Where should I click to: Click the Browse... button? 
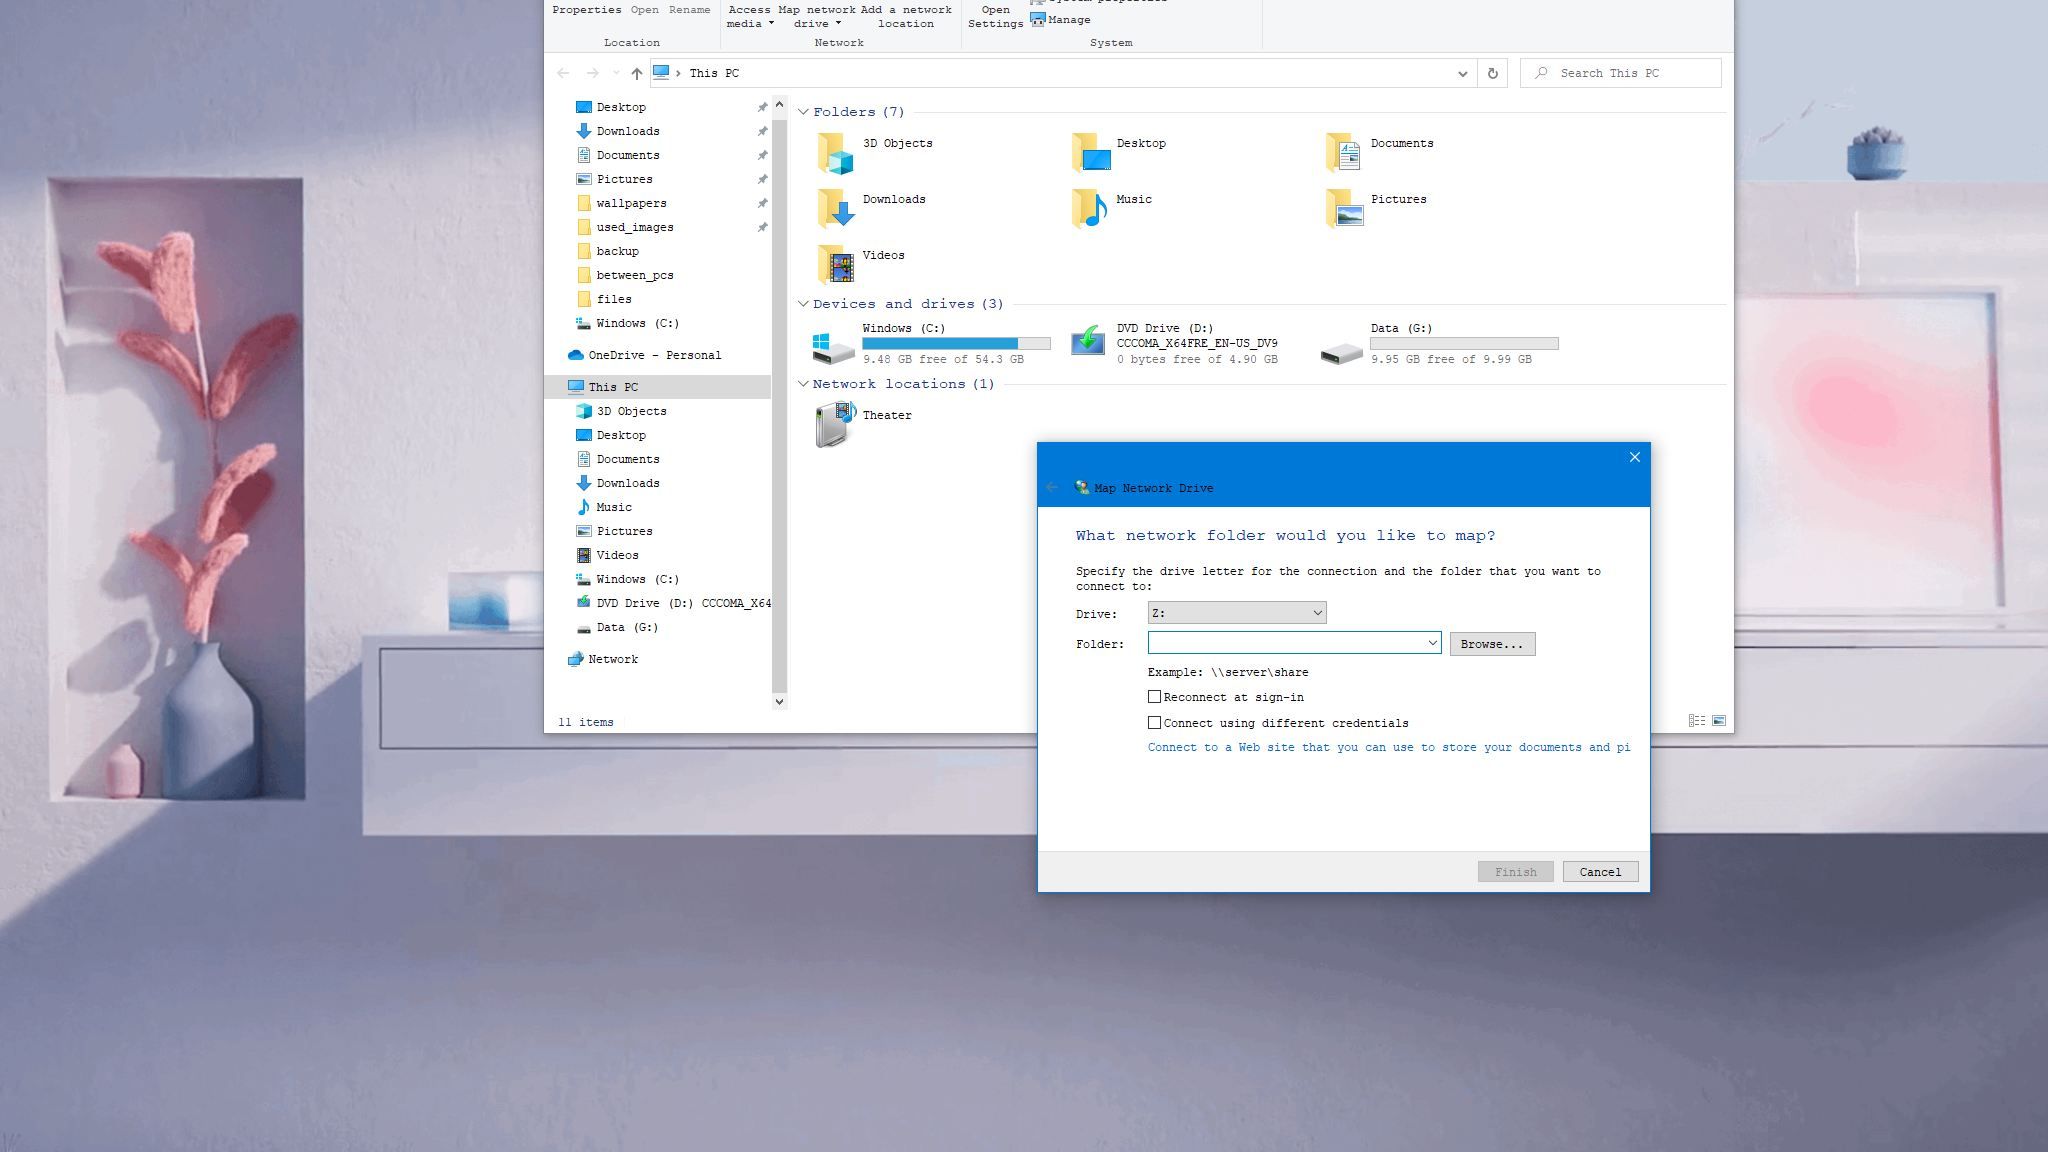pyautogui.click(x=1491, y=644)
